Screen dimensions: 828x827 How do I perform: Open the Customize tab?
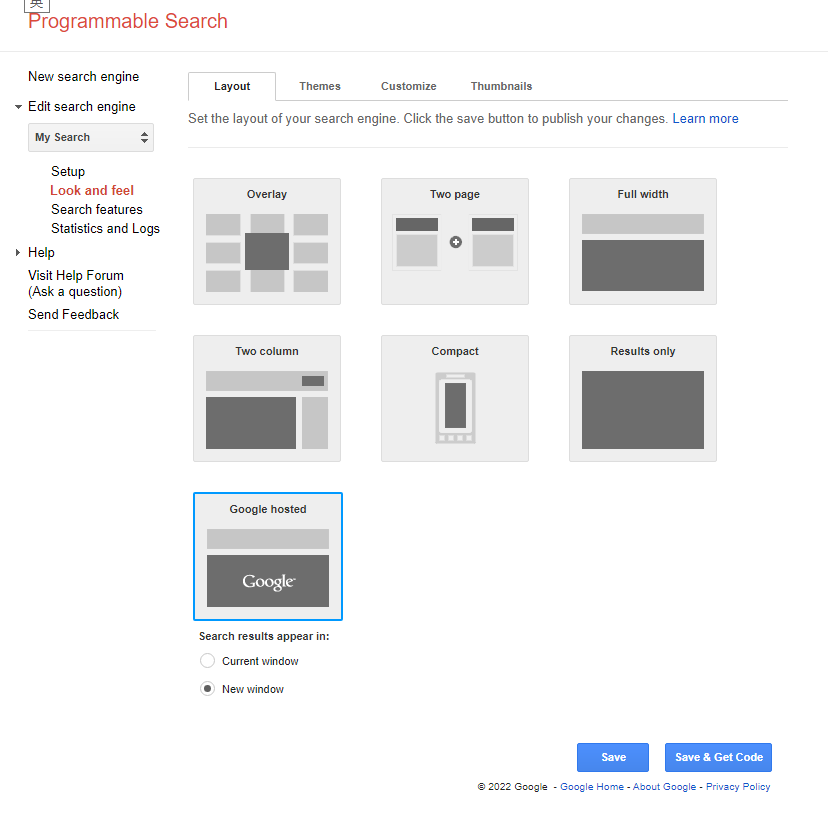point(409,87)
